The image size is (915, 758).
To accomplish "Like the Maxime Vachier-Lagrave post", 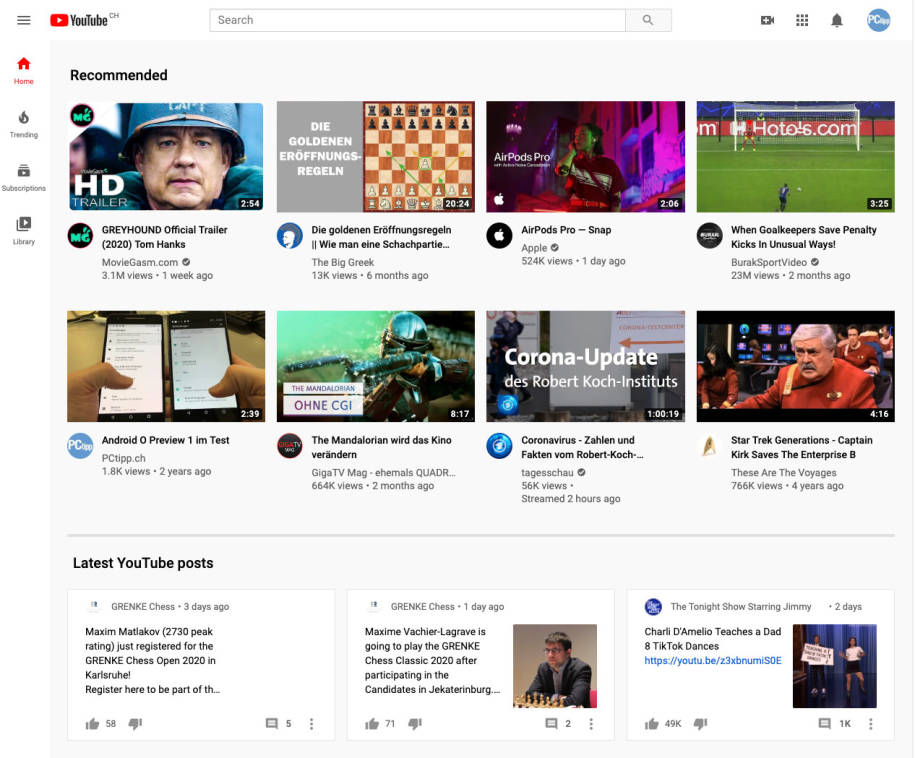I will point(372,724).
